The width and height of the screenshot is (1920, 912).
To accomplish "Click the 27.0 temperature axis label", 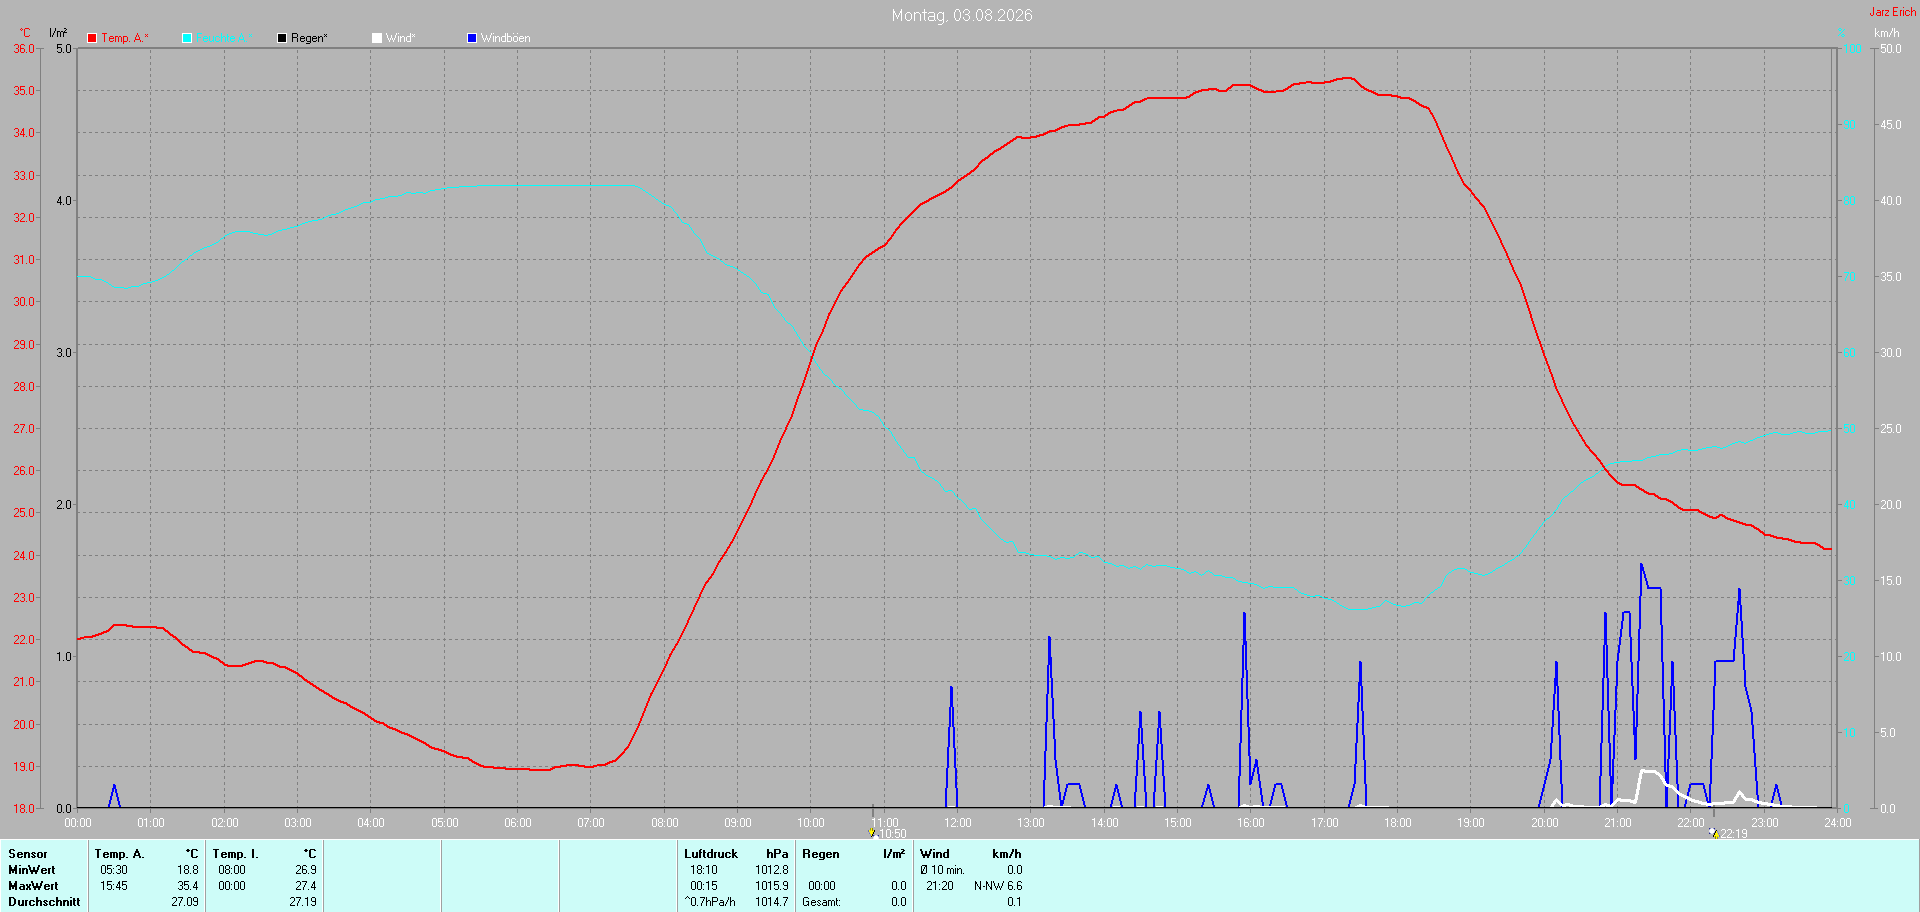I will pos(24,428).
